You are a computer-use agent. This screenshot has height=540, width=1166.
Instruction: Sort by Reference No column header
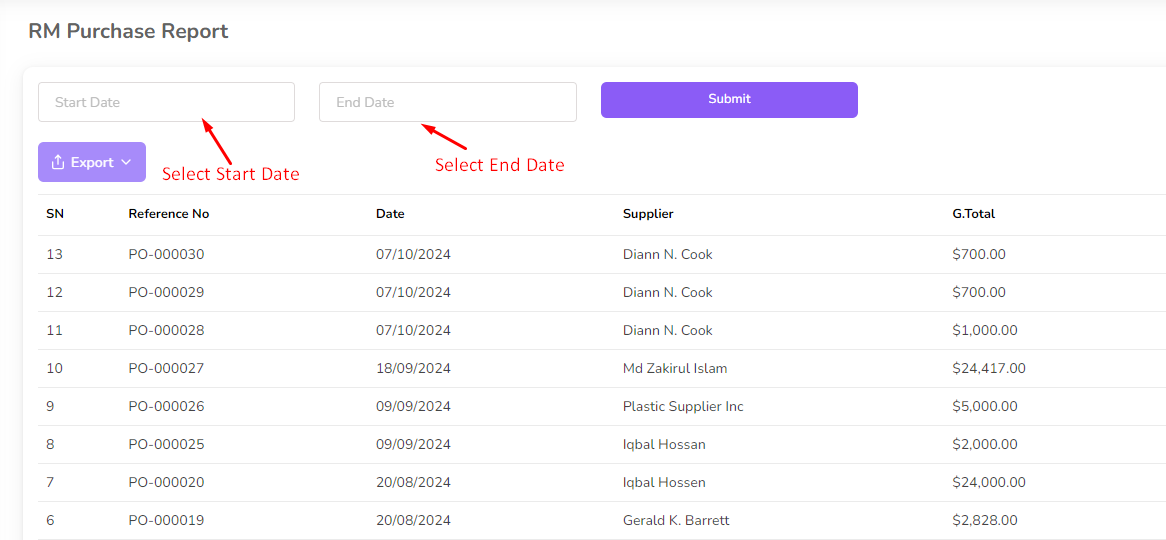tap(169, 214)
